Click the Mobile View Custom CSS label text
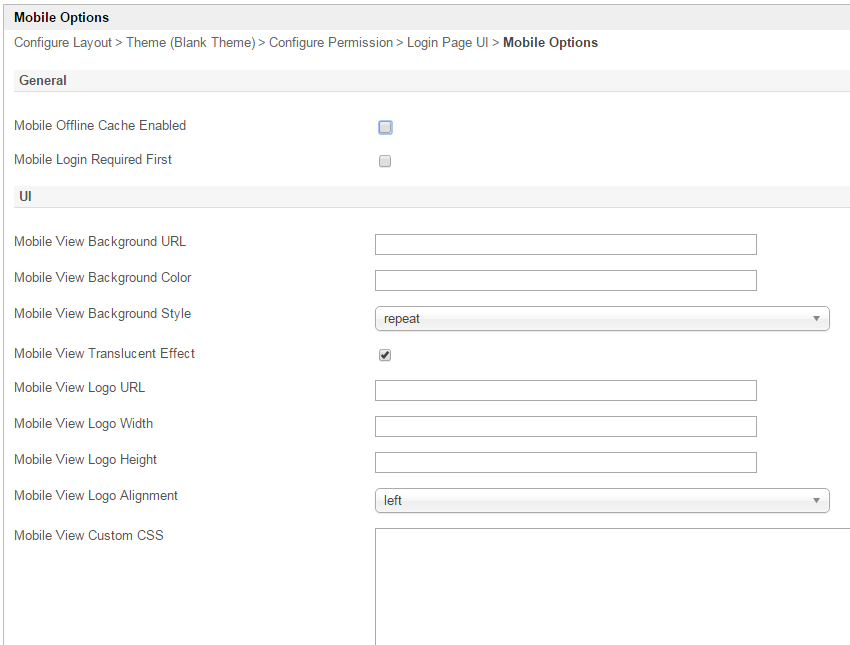Image resolution: width=850 pixels, height=645 pixels. coord(88,536)
